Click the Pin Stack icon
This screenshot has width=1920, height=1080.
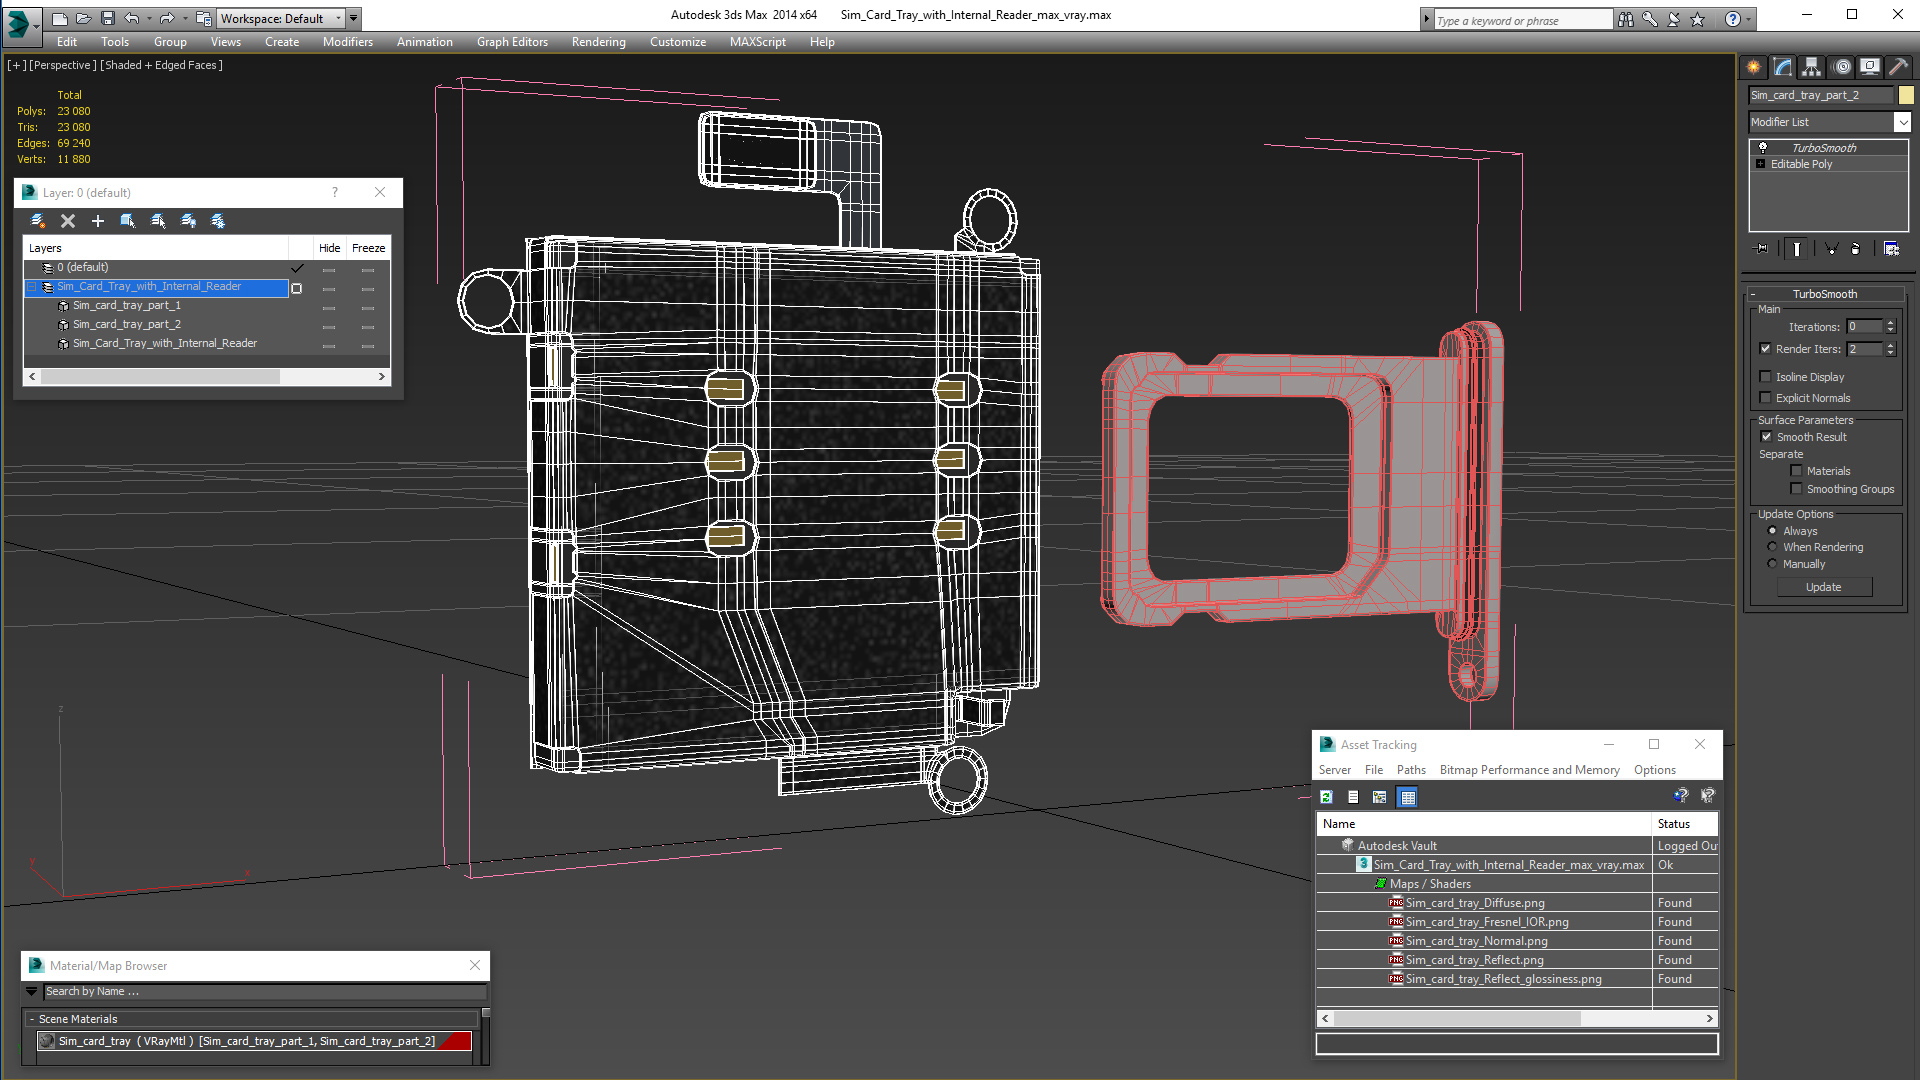[1762, 248]
